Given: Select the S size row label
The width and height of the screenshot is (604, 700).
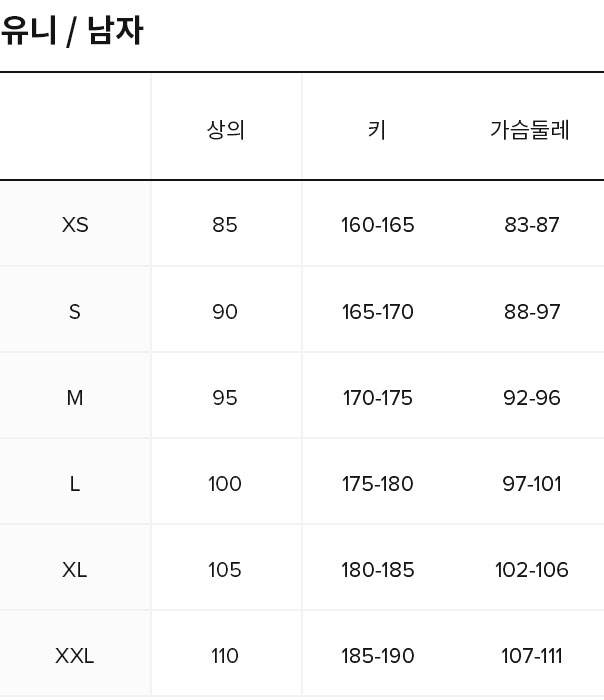Looking at the screenshot, I should pyautogui.click(x=75, y=312).
